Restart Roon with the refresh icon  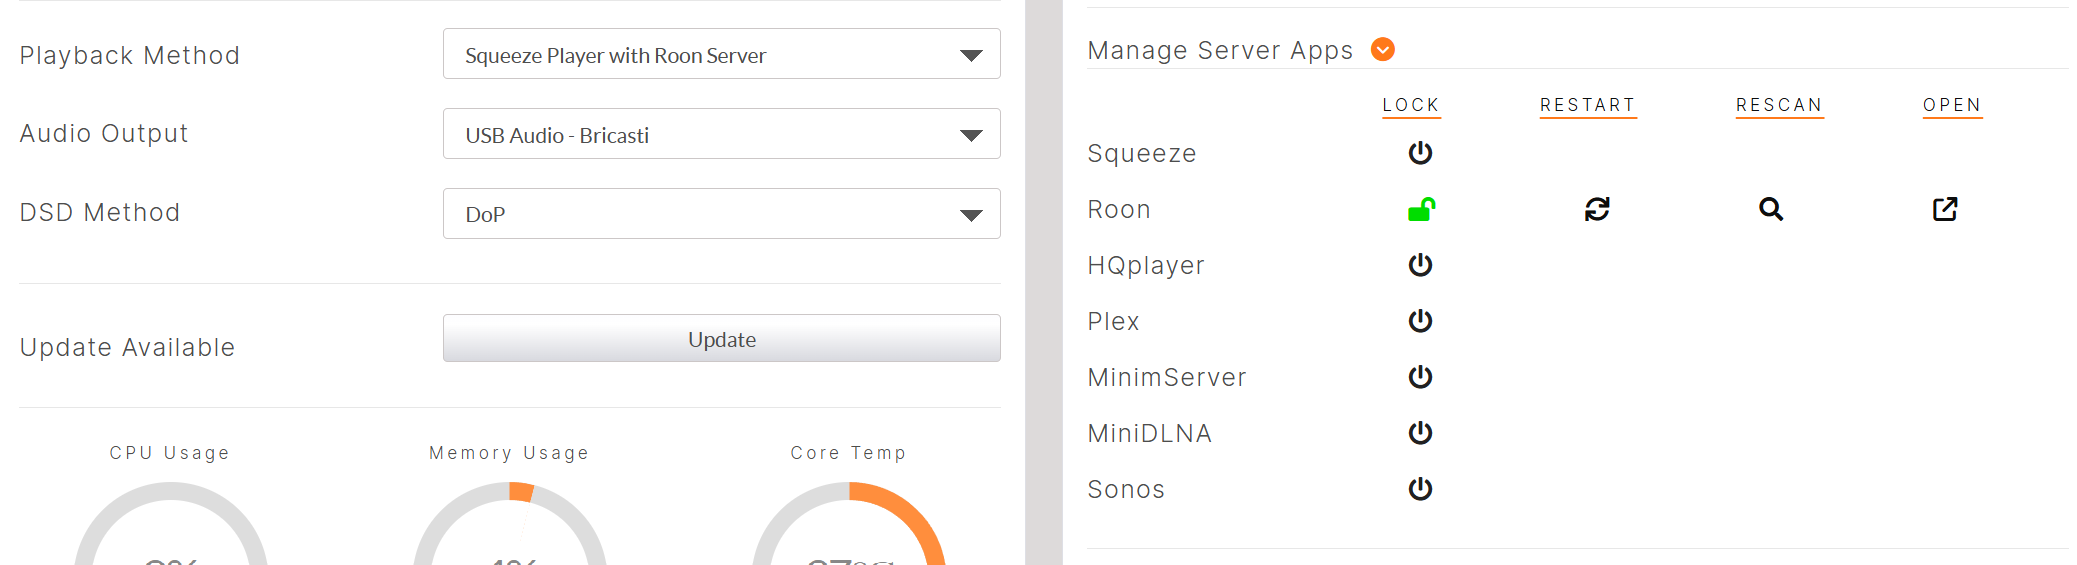[1597, 209]
